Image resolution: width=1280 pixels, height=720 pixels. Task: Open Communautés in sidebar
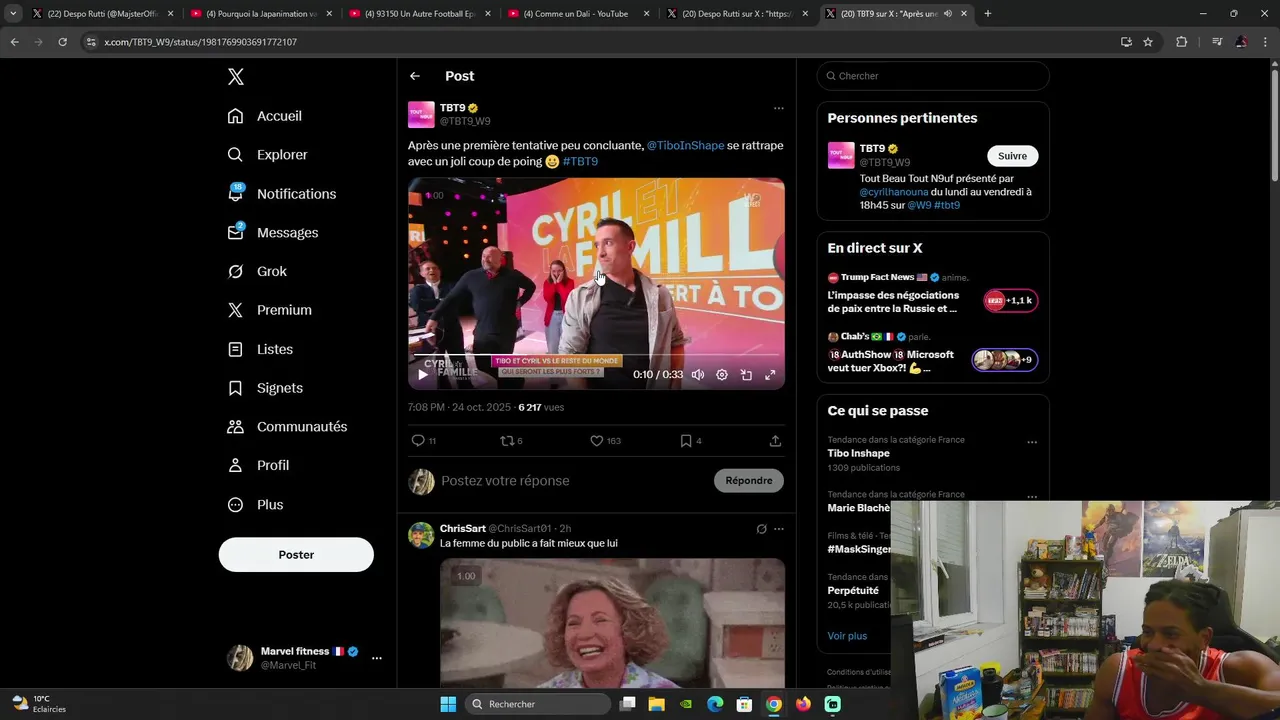[287, 427]
